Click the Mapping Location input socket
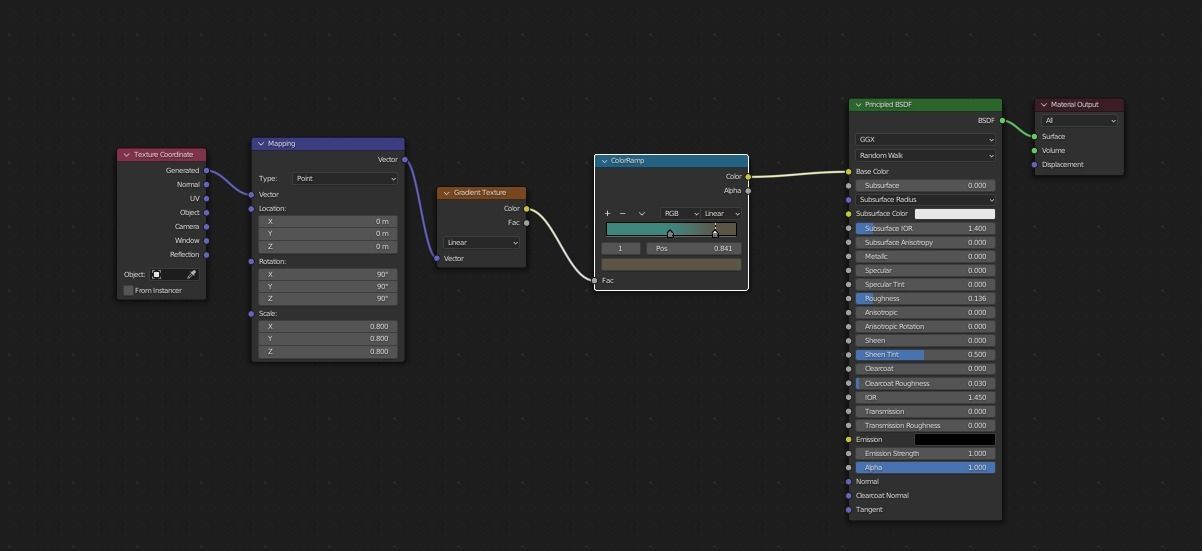The height and width of the screenshot is (551, 1202). pos(251,208)
